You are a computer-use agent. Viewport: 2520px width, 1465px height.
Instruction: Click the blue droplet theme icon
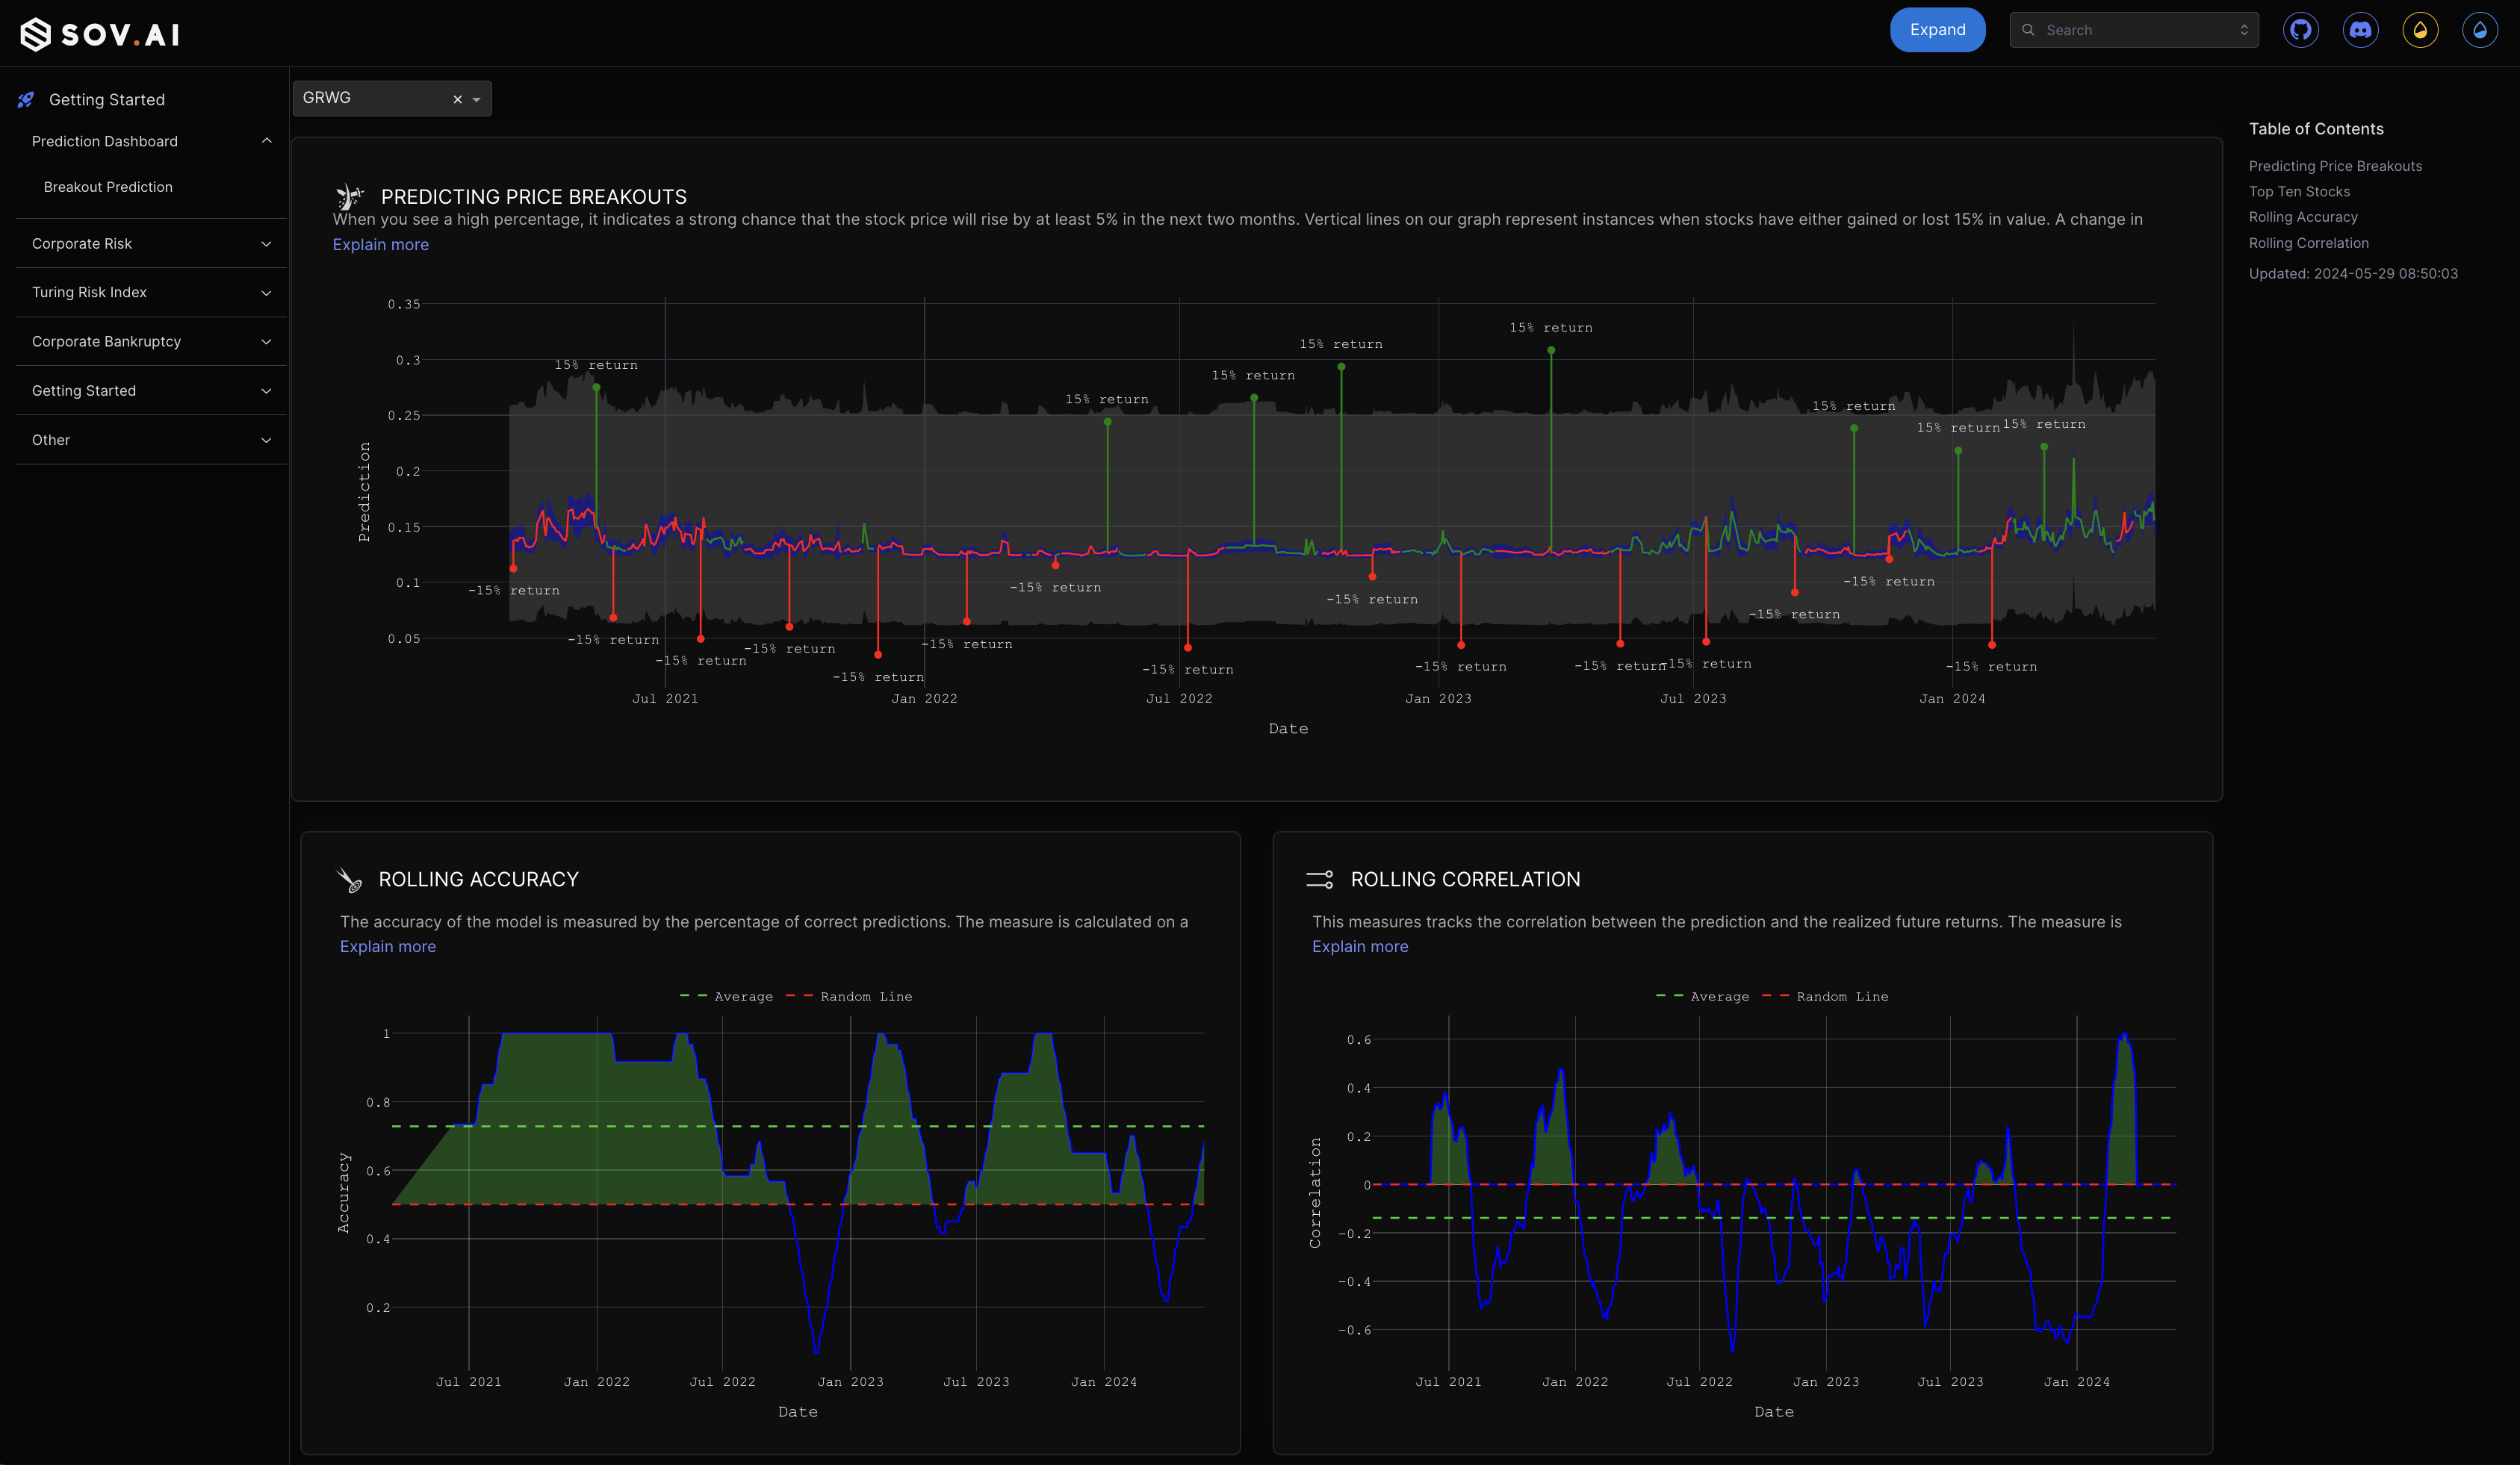click(2479, 30)
